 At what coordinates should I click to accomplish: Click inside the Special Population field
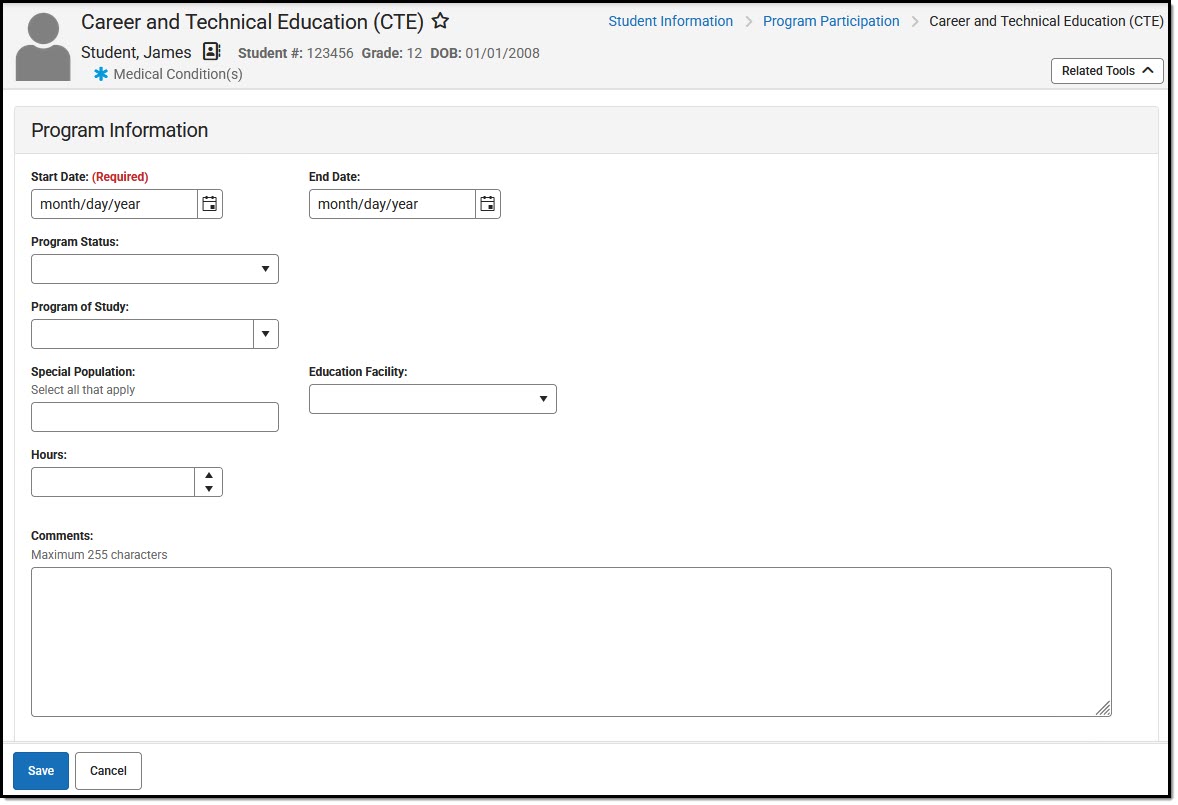coord(154,416)
